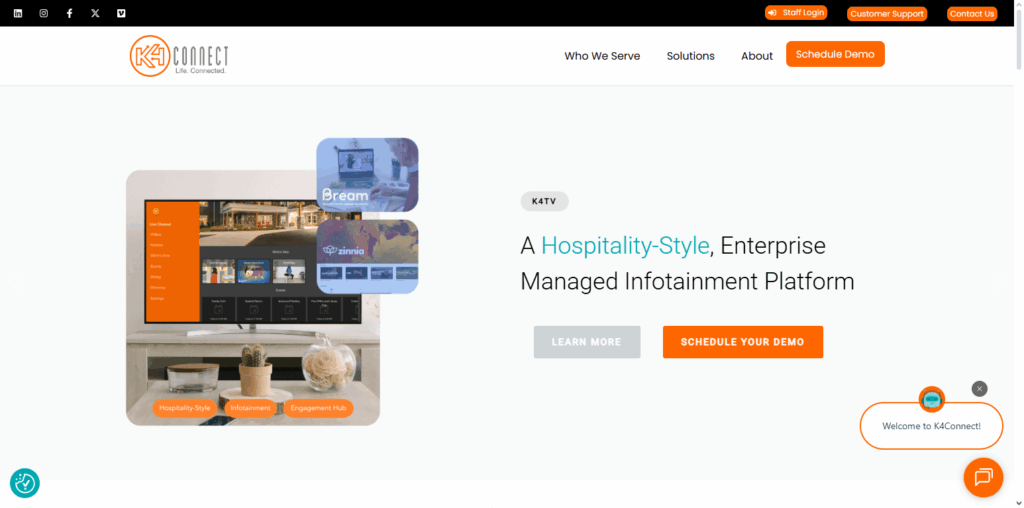Image resolution: width=1024 pixels, height=508 pixels.
Task: Open the Instagram social icon
Action: tap(44, 13)
